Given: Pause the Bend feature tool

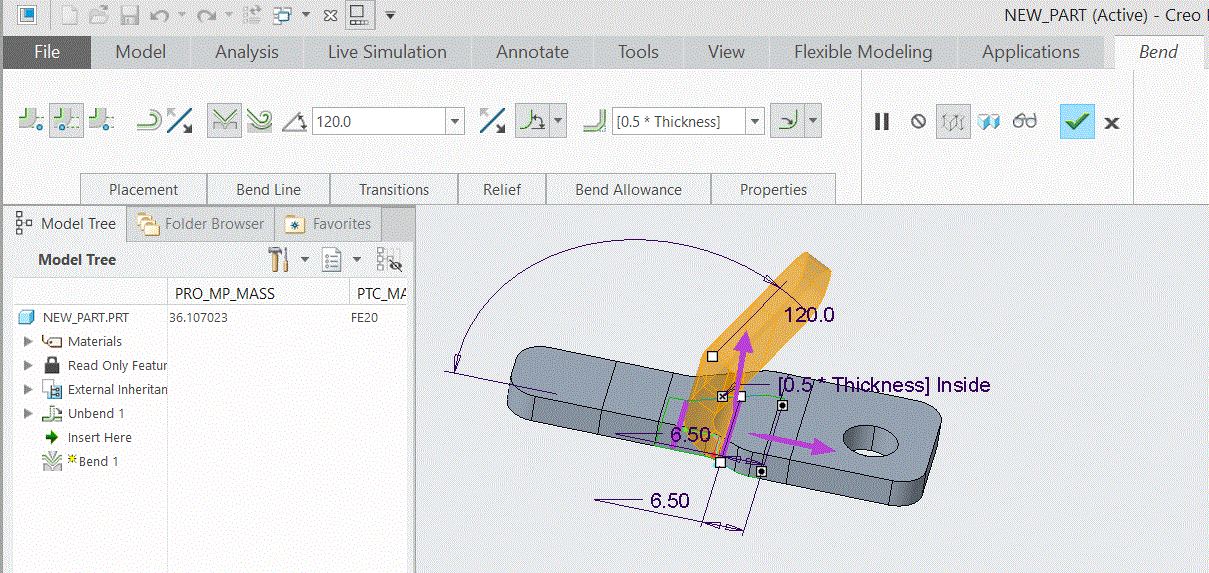Looking at the screenshot, I should pos(881,121).
